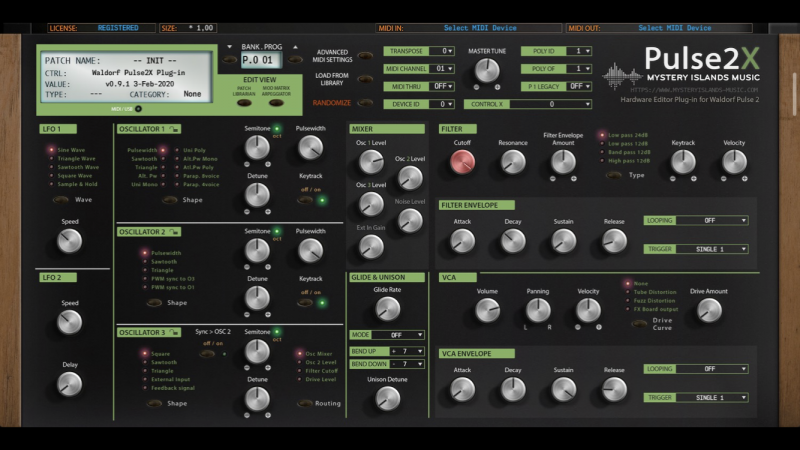This screenshot has height=450, width=800.
Task: Click Master Tune plus button
Action: [497, 87]
